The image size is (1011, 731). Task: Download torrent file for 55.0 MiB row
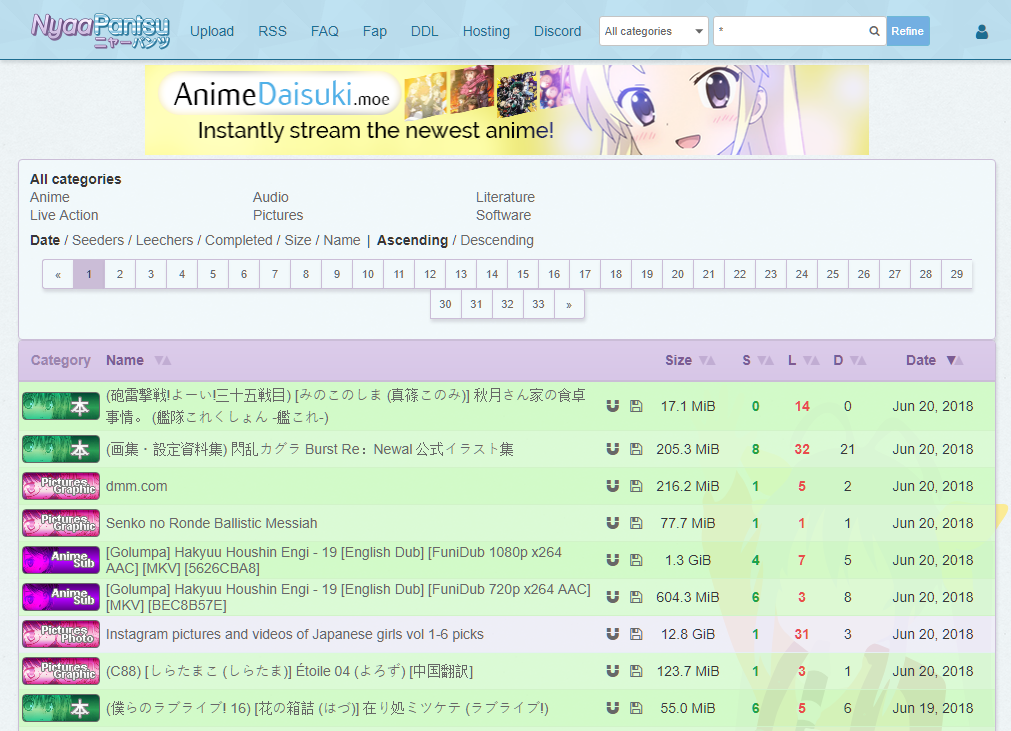tap(636, 708)
